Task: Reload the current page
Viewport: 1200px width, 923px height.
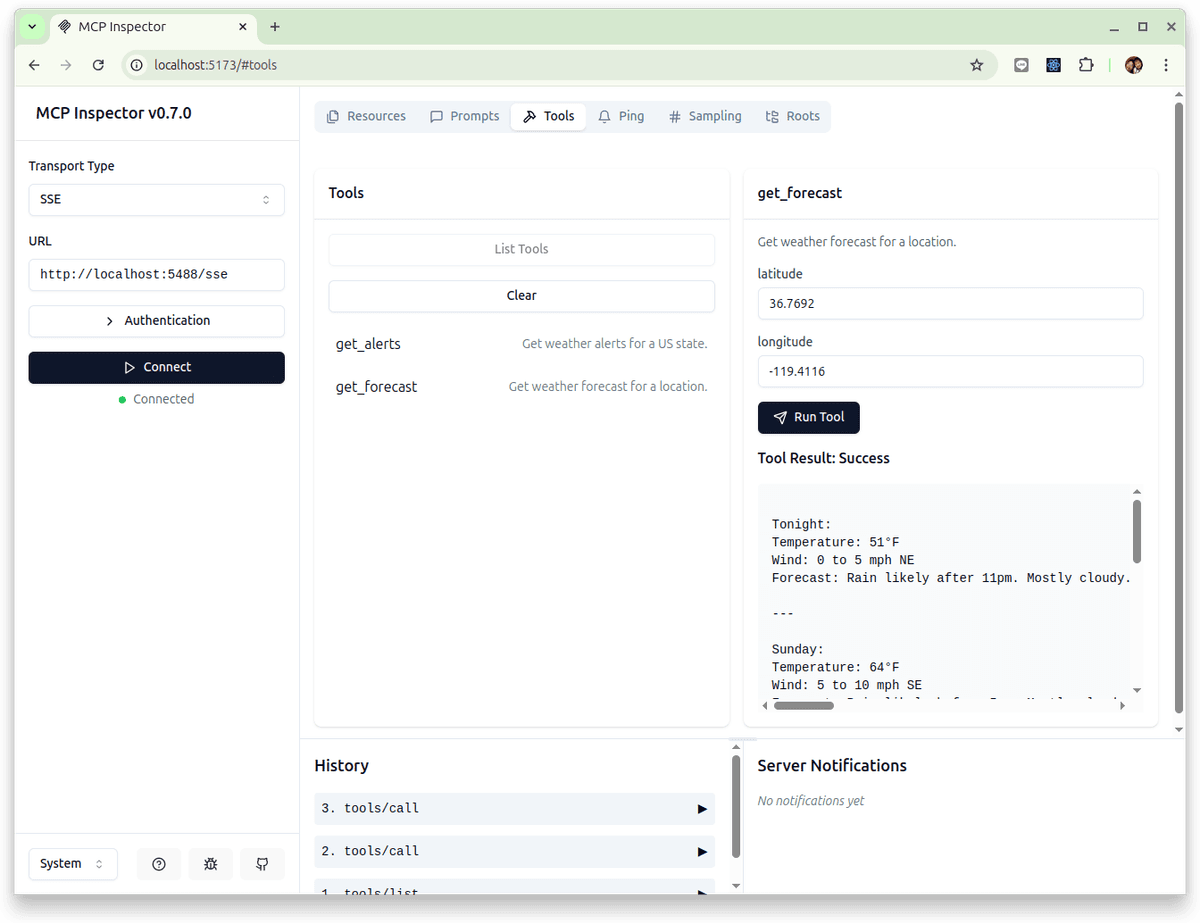Action: point(98,65)
